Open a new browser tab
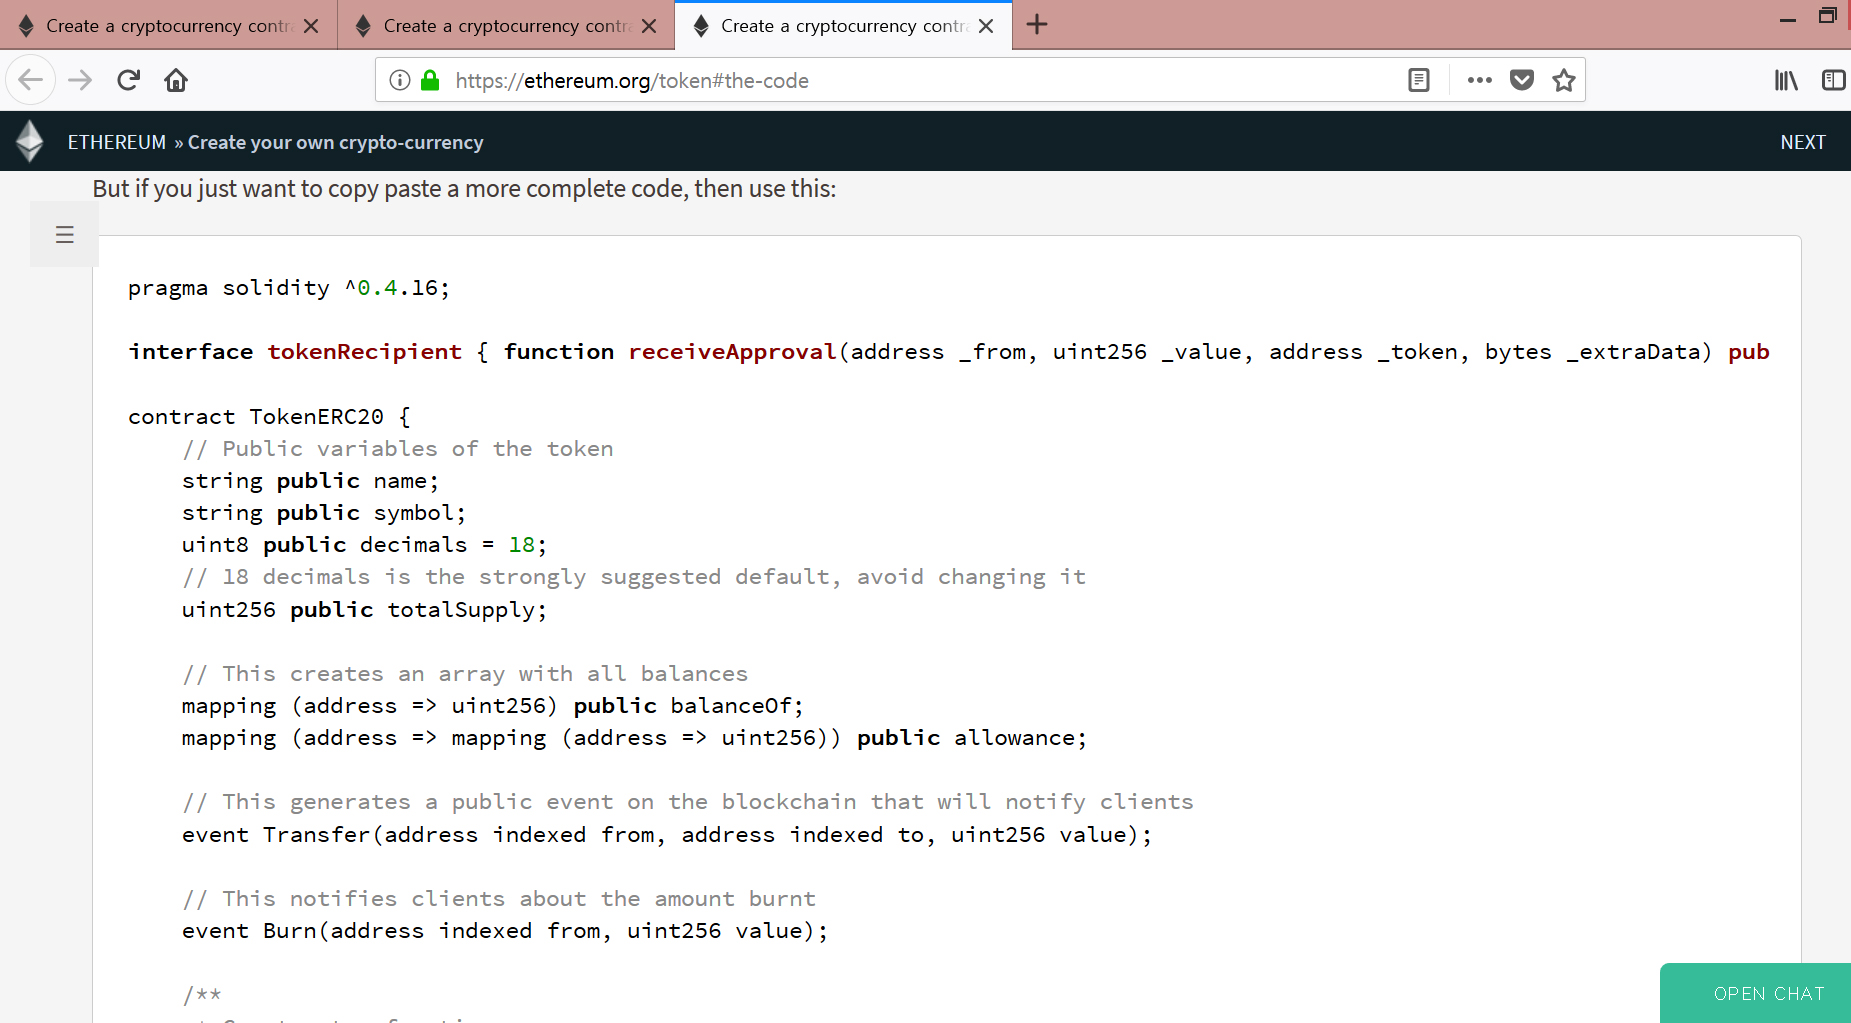Viewport: 1851px width, 1023px height. click(x=1037, y=25)
